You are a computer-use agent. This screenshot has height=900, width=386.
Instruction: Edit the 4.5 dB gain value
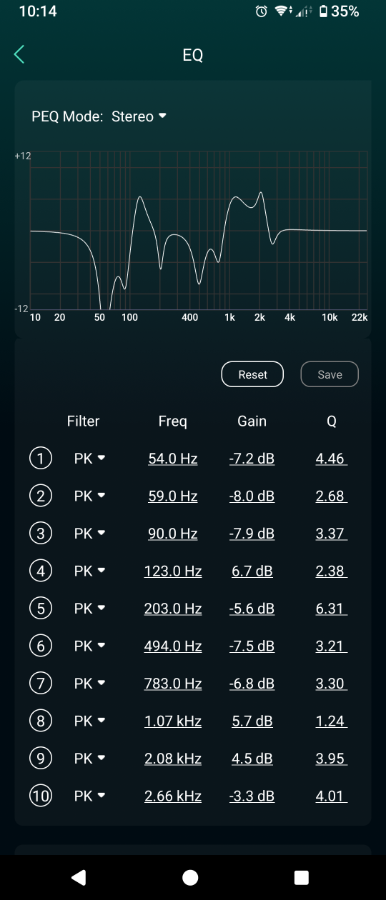tap(252, 759)
